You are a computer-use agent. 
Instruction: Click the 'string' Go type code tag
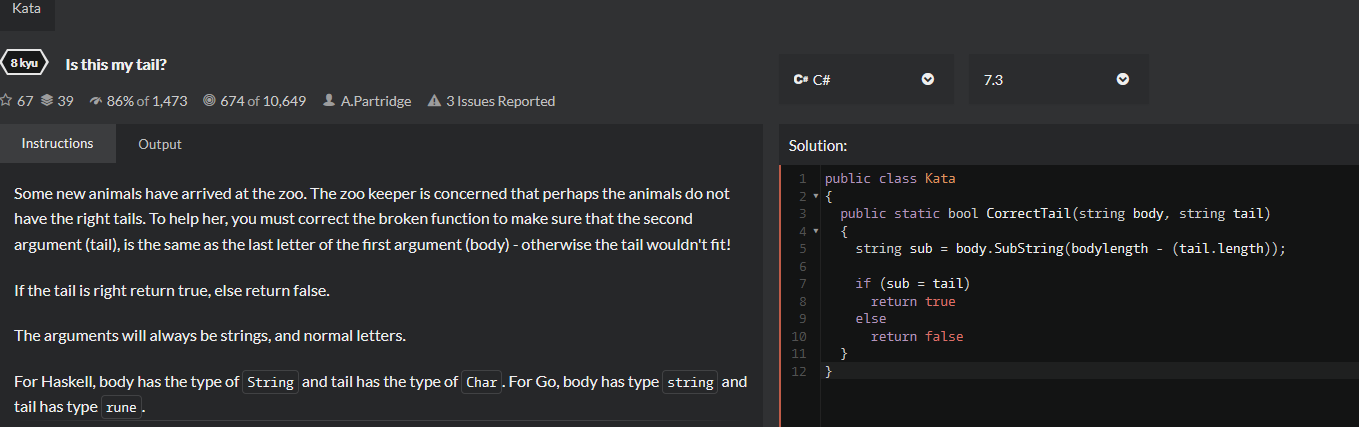690,382
